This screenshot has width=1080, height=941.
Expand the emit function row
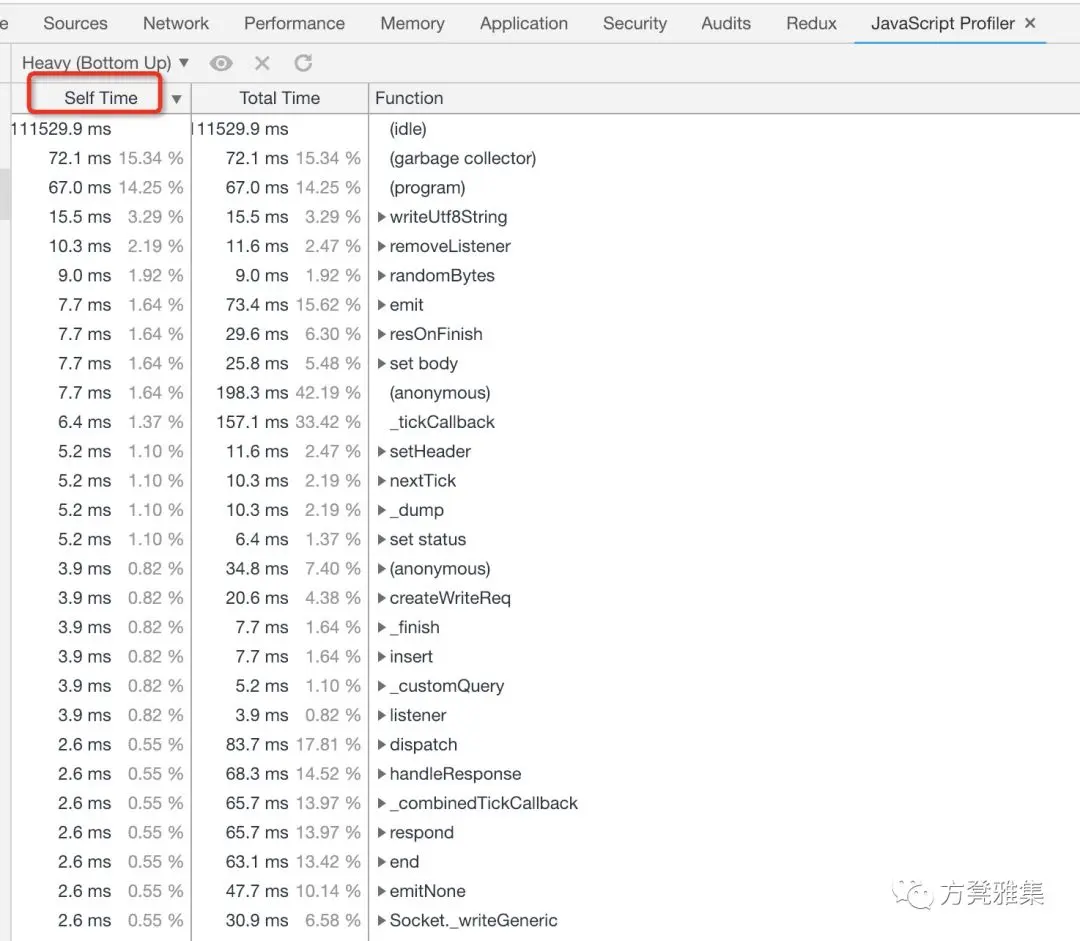pyautogui.click(x=382, y=305)
